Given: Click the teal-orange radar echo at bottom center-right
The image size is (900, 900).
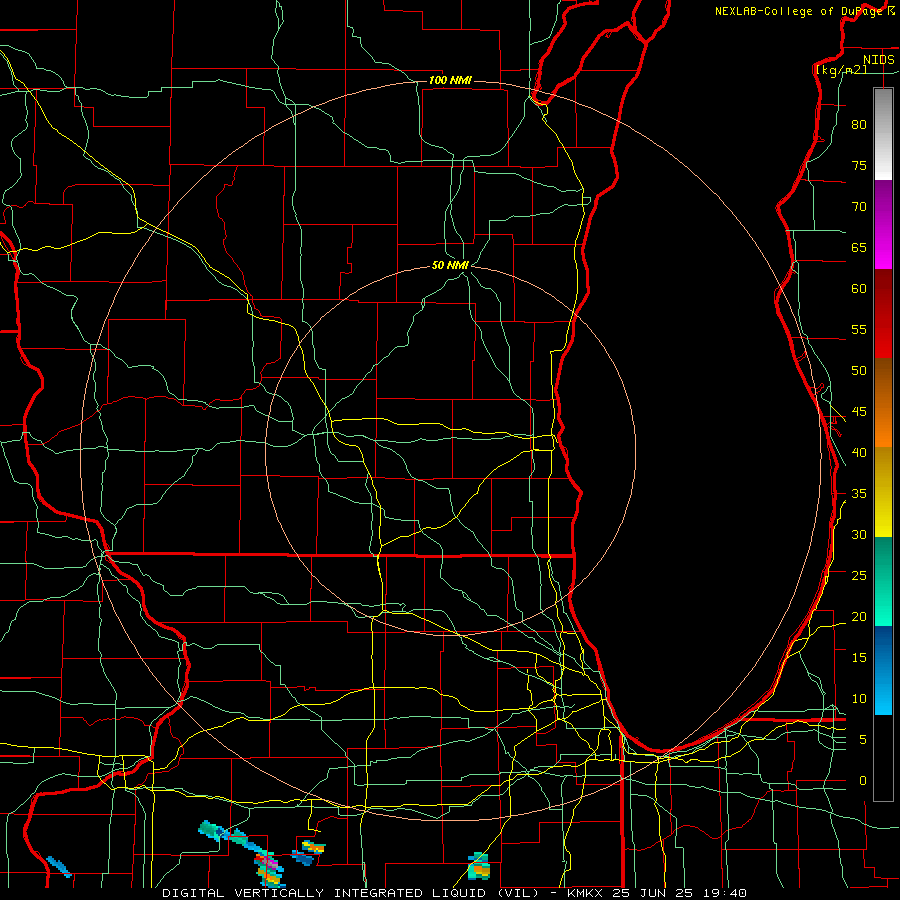Looking at the screenshot, I should pos(479,866).
